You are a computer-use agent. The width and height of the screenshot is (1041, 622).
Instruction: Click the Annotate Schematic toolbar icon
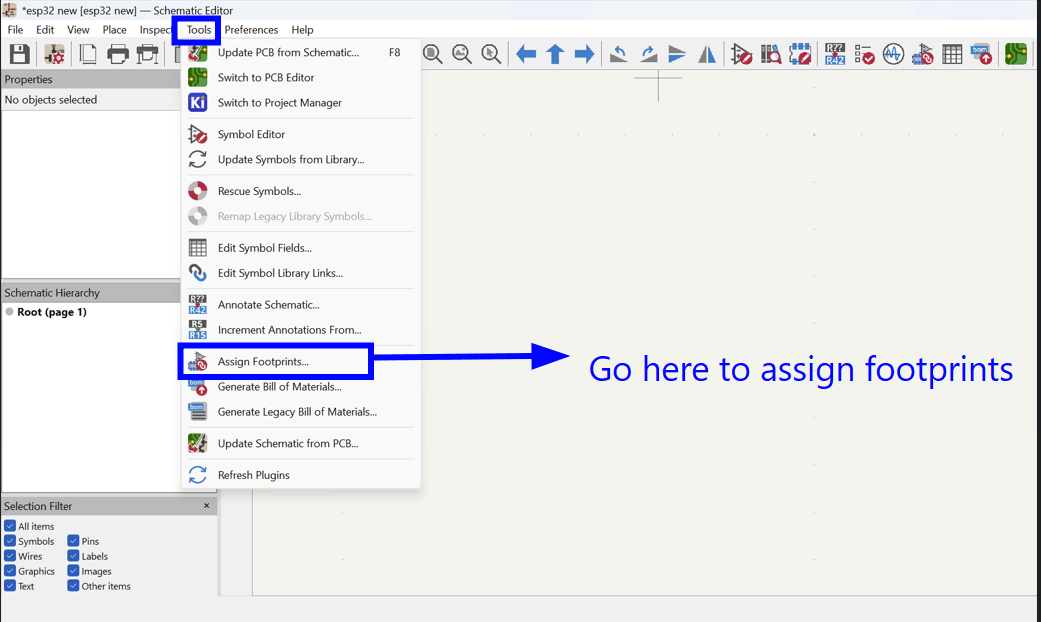[835, 54]
